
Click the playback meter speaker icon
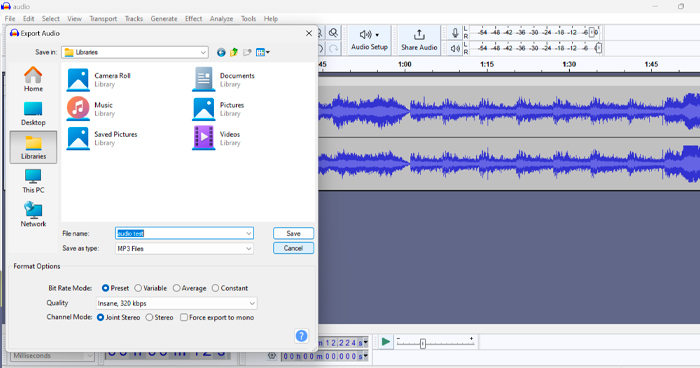tap(455, 48)
